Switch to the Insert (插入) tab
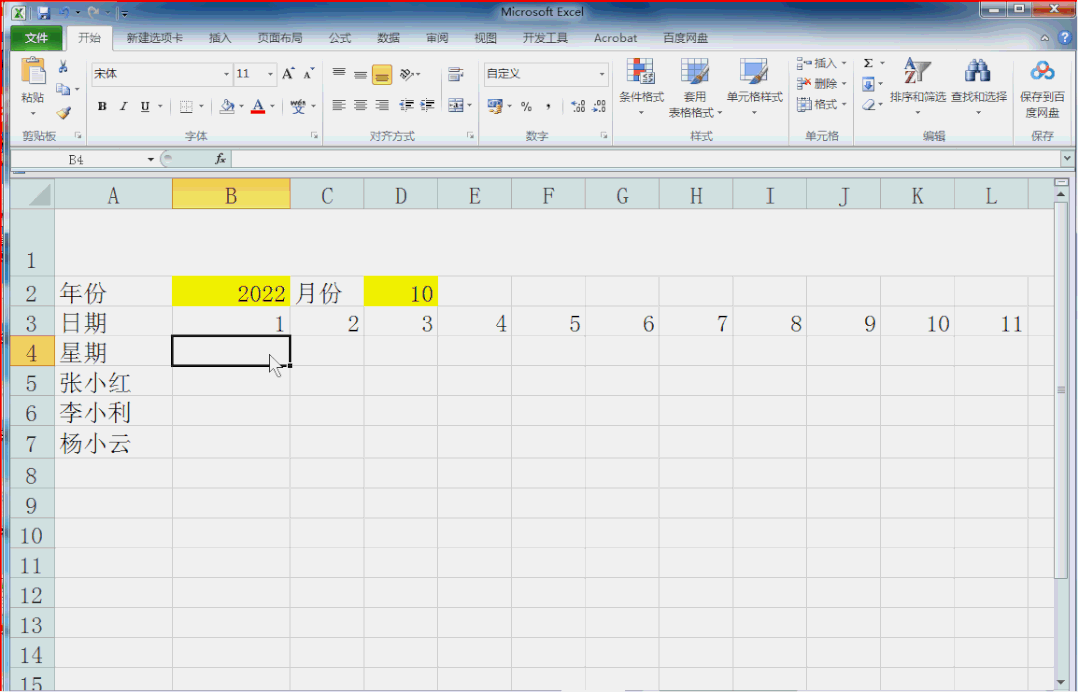 click(x=220, y=38)
